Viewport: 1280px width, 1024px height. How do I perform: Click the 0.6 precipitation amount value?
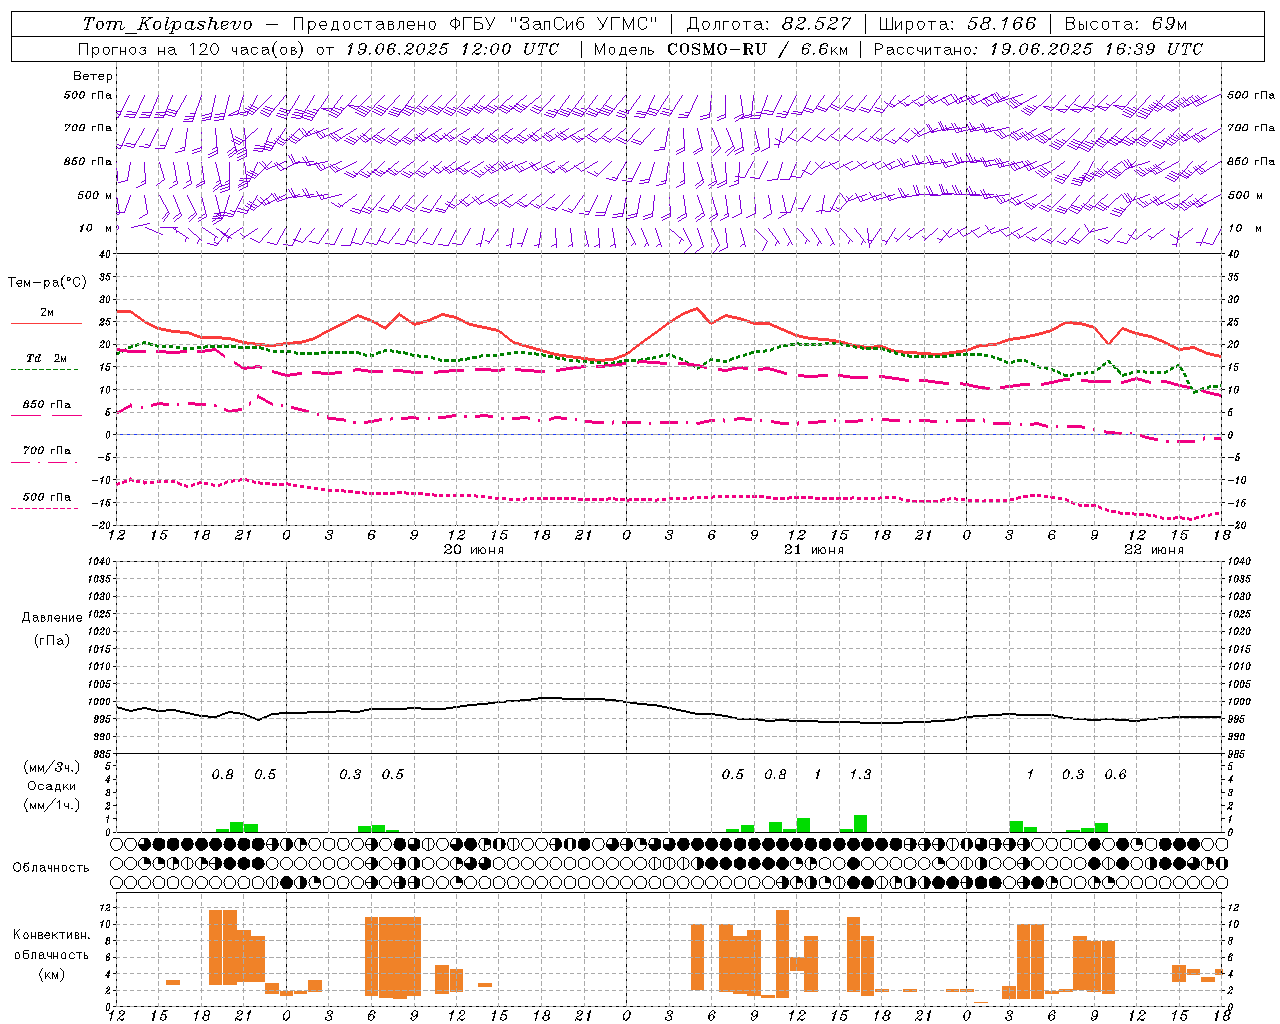(x=1115, y=774)
